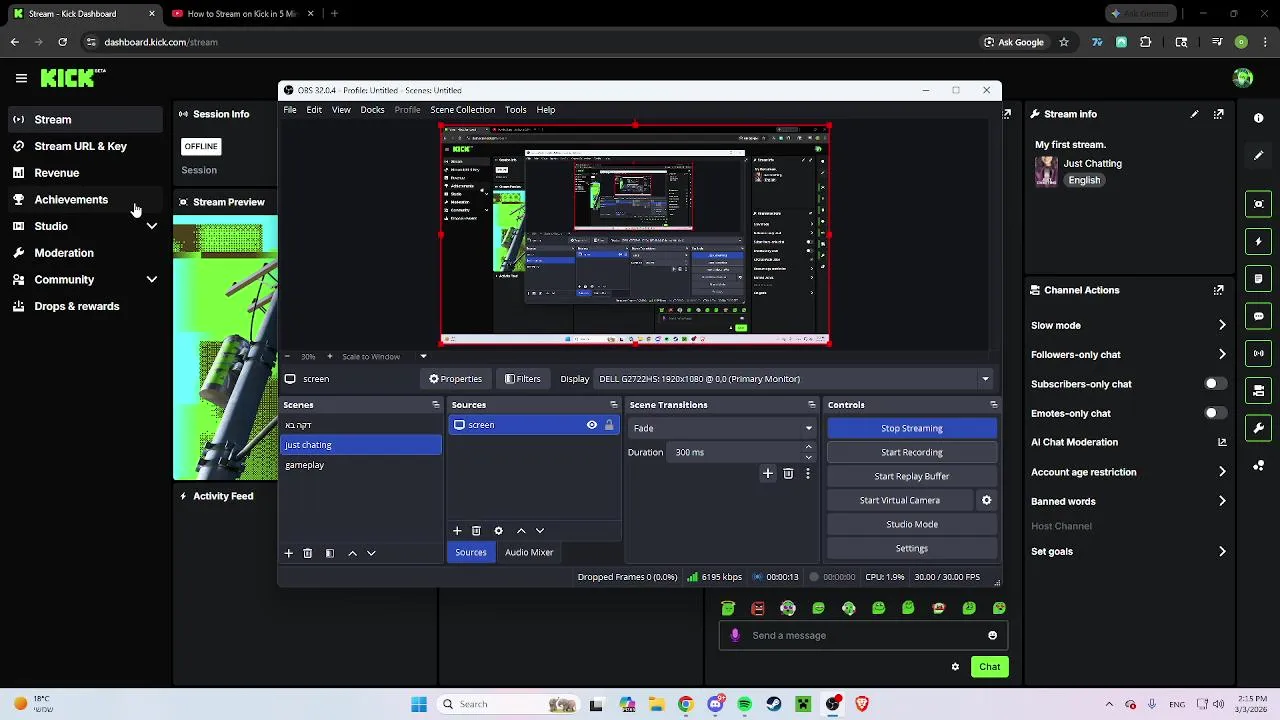
Task: Open chat settings gear beside Chat button
Action: click(x=955, y=667)
